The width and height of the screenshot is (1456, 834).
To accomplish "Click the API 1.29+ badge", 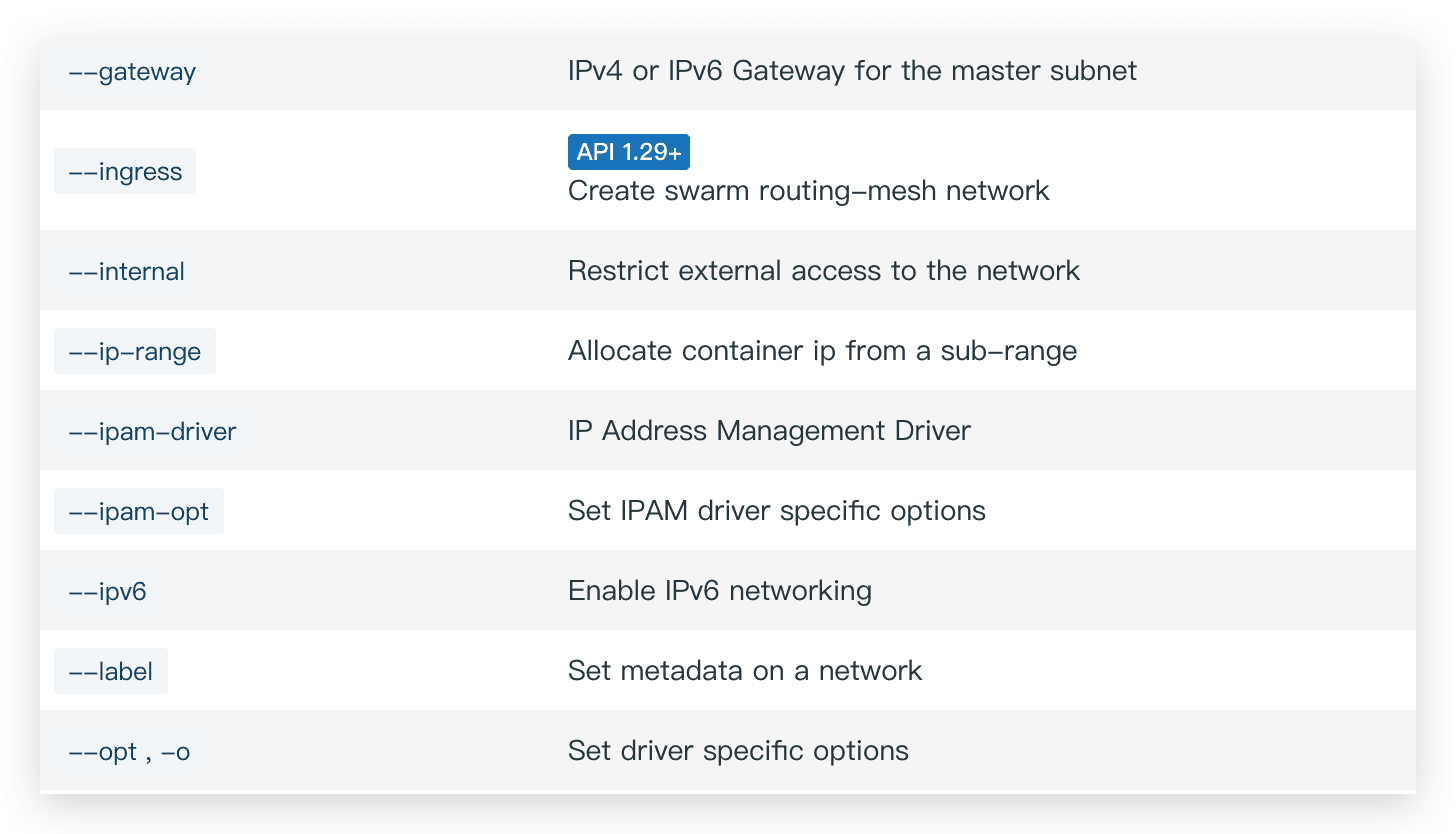I will click(x=629, y=152).
